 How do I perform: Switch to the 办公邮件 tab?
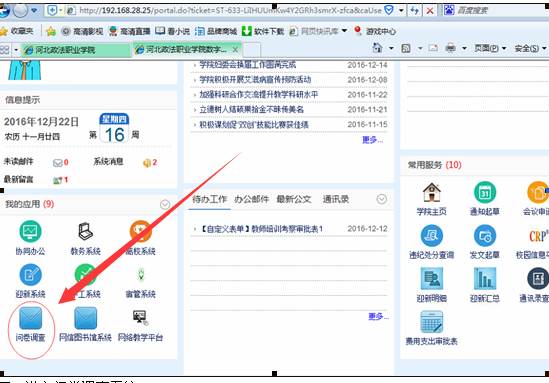point(251,200)
